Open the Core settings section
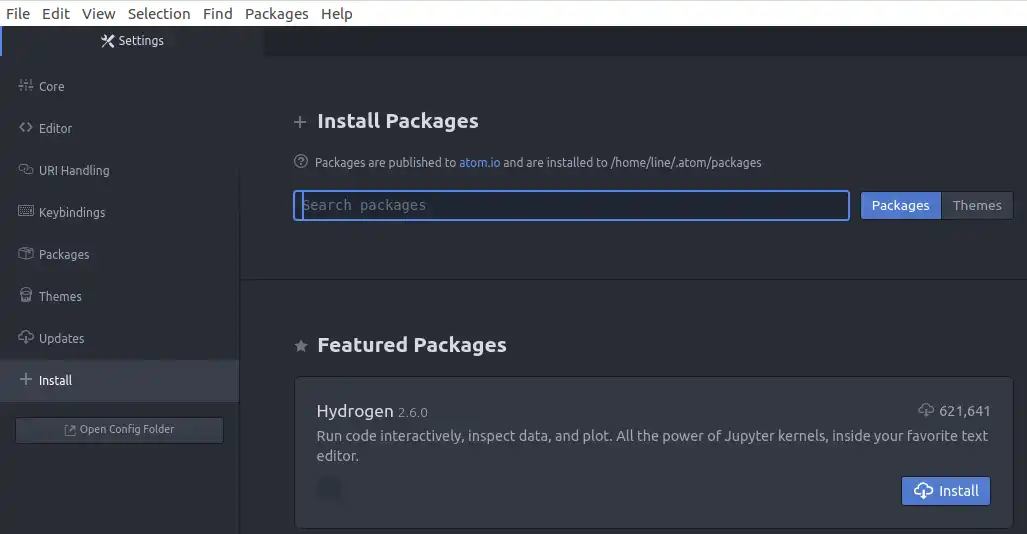The height and width of the screenshot is (534, 1027). click(x=50, y=87)
